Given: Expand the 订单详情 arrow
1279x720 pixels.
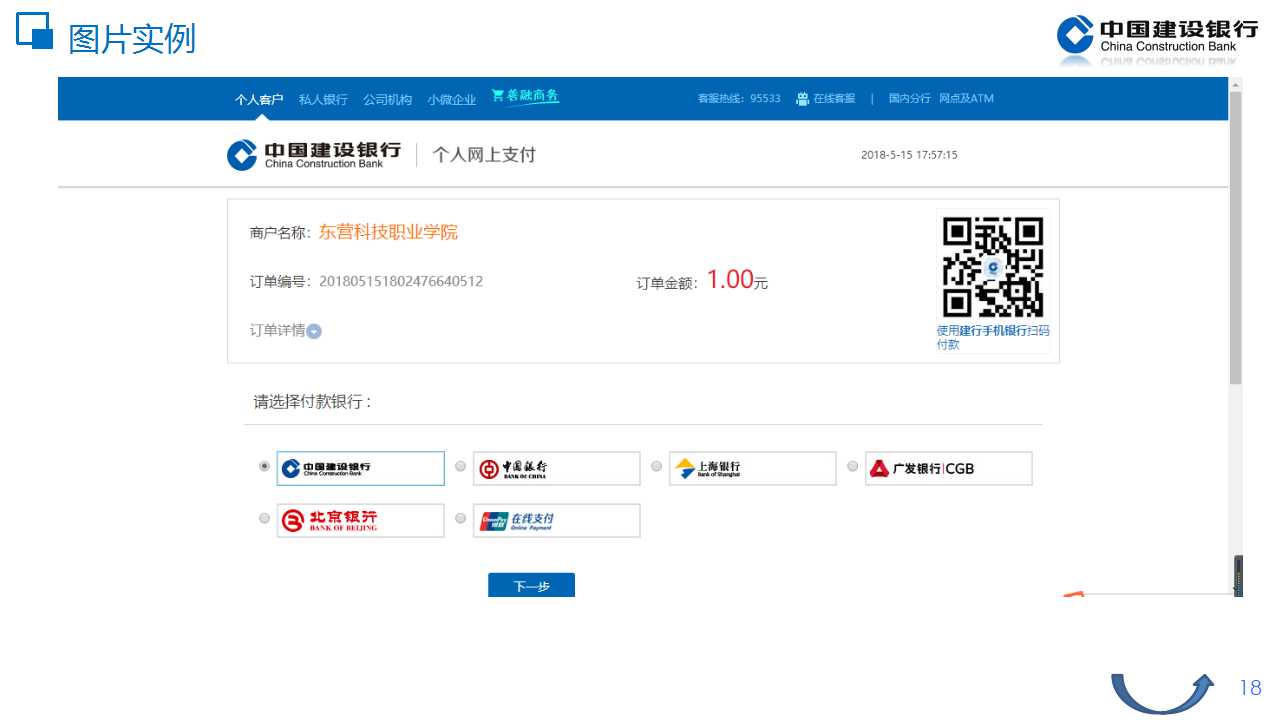Looking at the screenshot, I should pyautogui.click(x=314, y=332).
